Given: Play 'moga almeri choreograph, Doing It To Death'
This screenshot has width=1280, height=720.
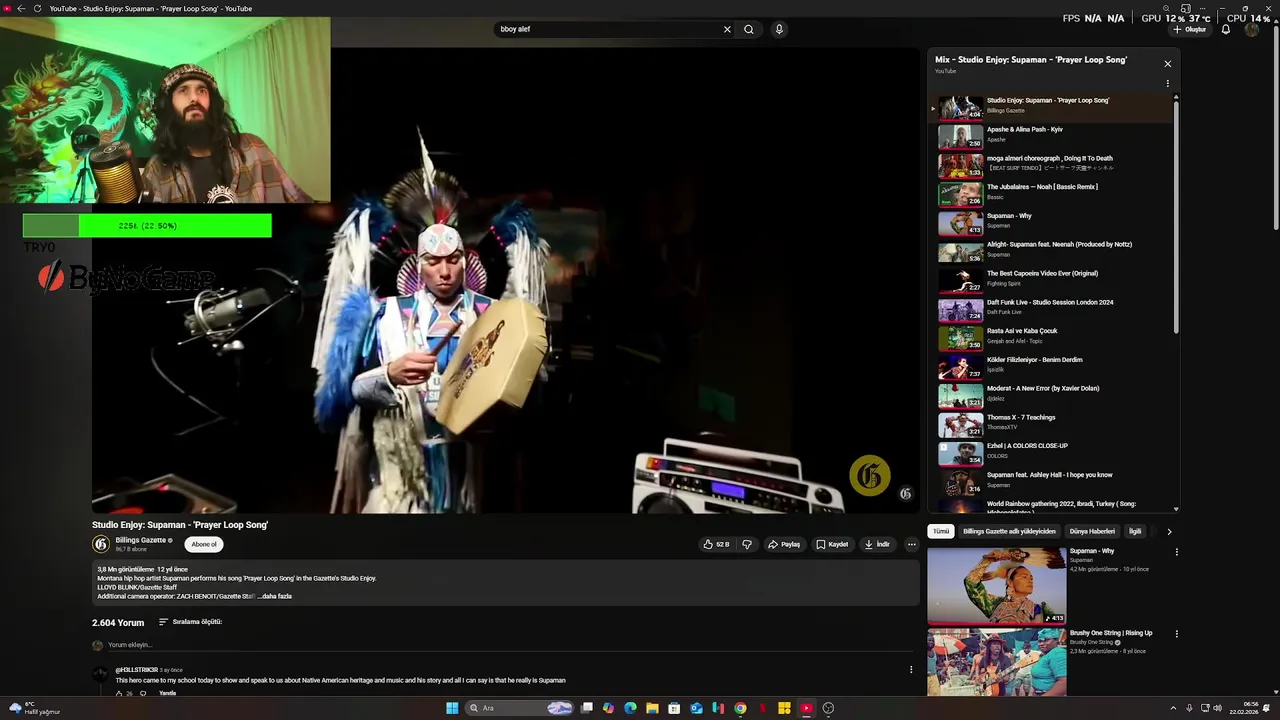Looking at the screenshot, I should coord(1050,164).
